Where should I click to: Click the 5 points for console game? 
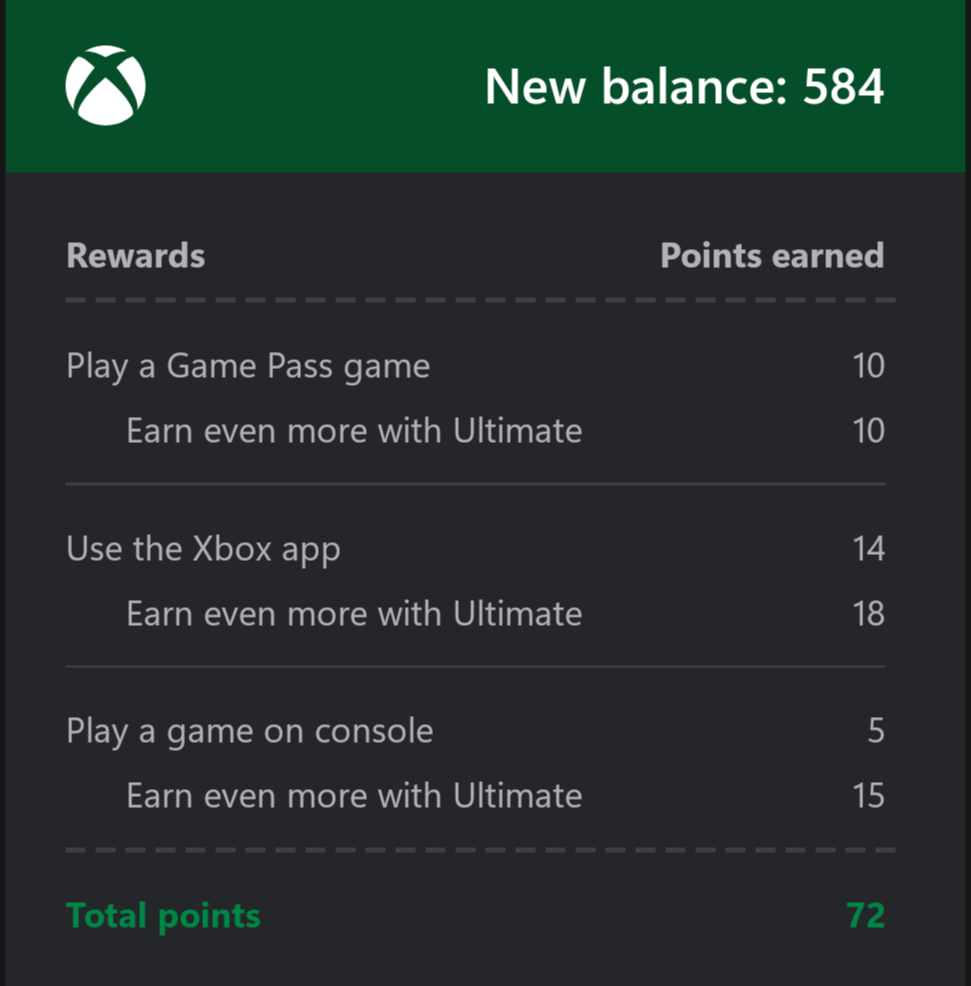[876, 731]
